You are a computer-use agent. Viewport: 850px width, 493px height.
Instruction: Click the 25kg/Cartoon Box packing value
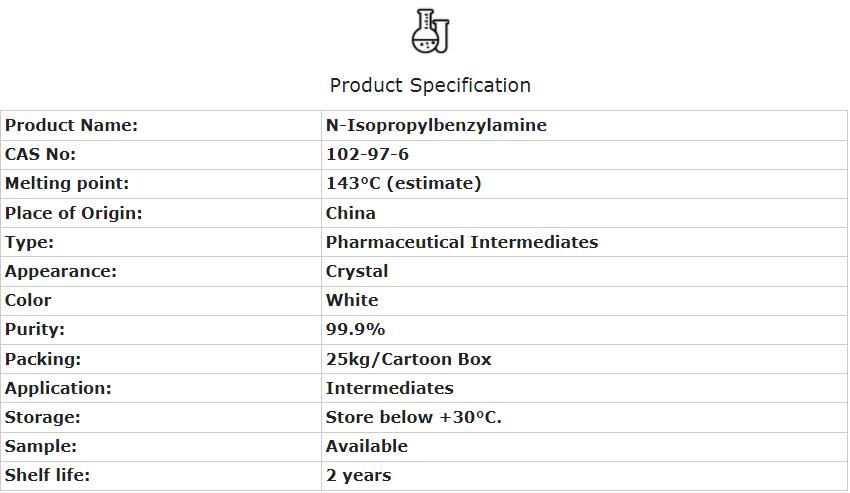pos(409,359)
